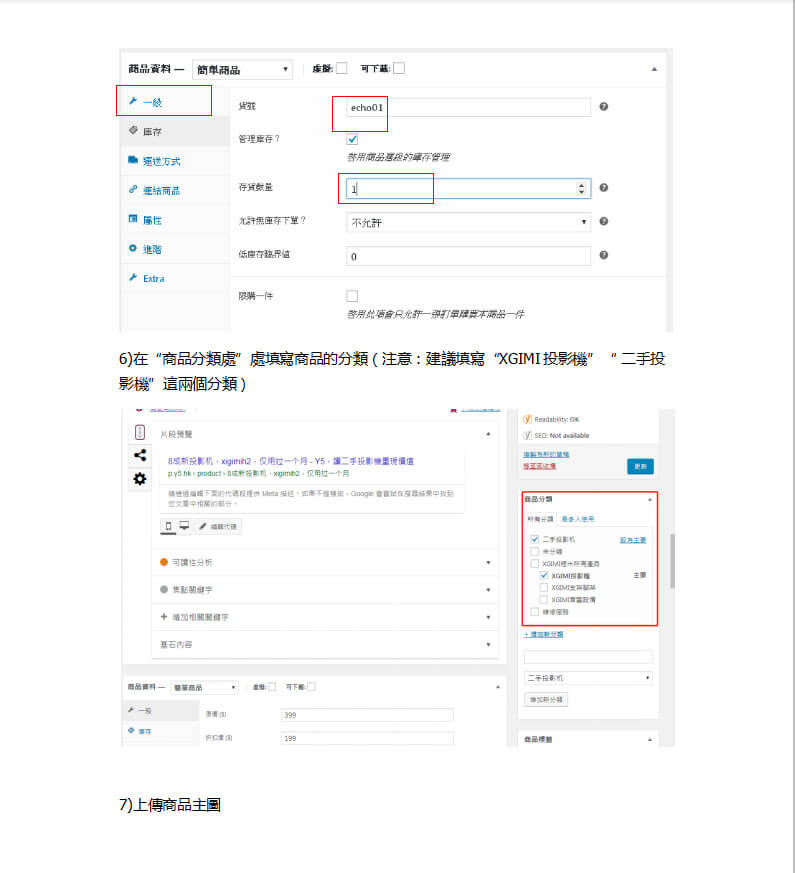Open the blue snippet title link 8成新投影机
The height and width of the screenshot is (873, 795).
click(291, 461)
